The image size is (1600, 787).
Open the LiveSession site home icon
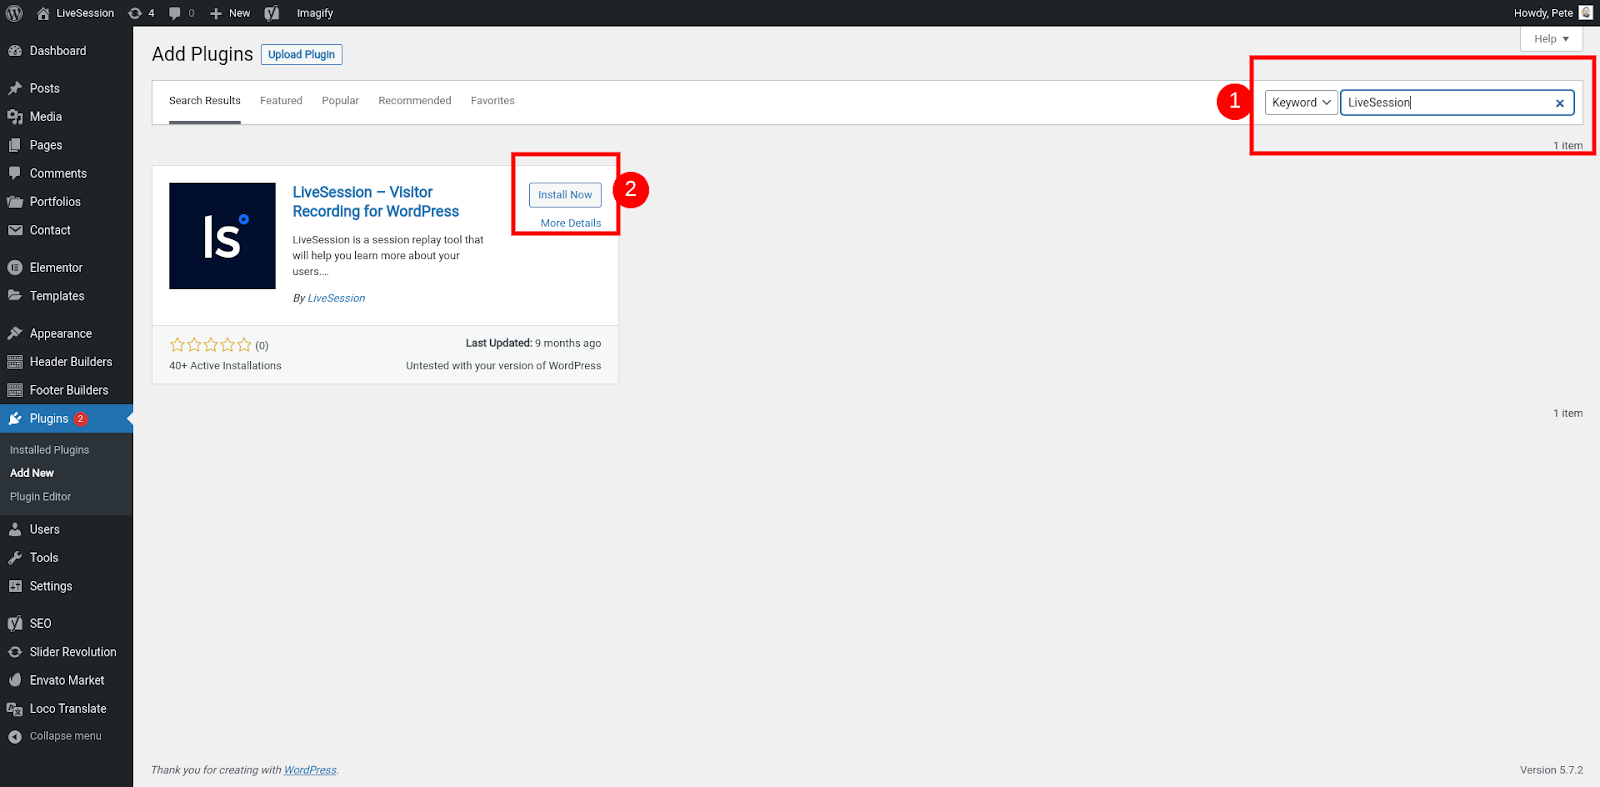(43, 13)
